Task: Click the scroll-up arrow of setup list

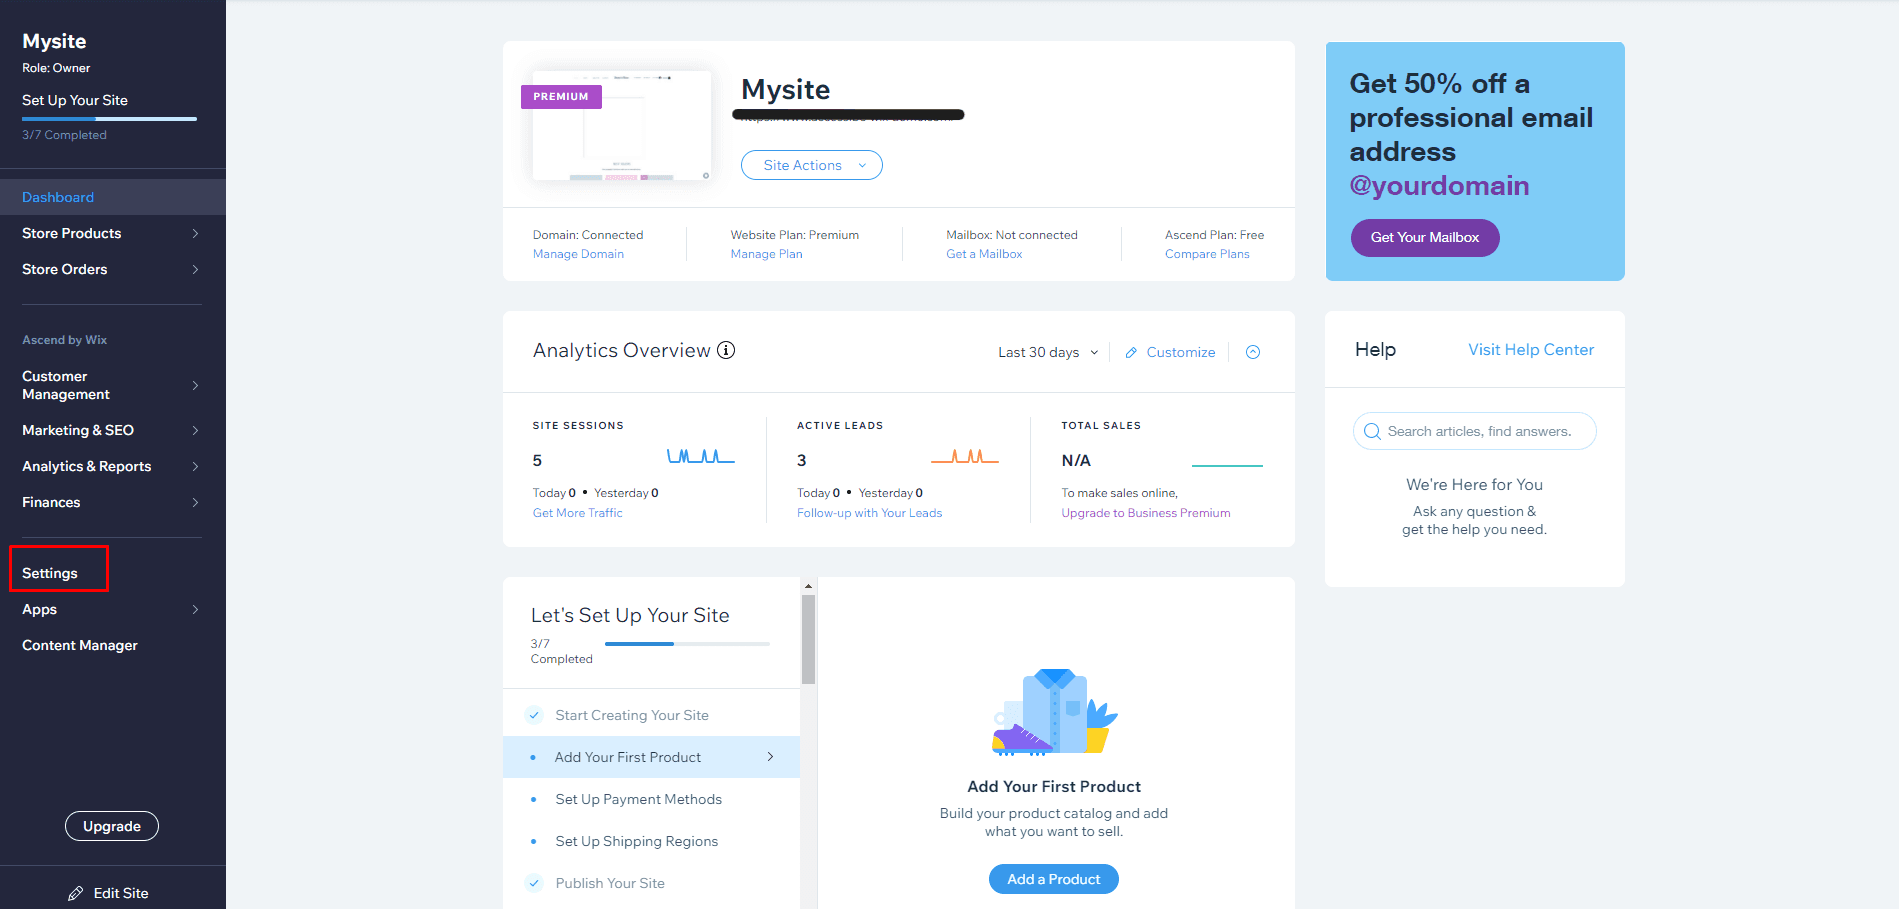Action: [808, 586]
